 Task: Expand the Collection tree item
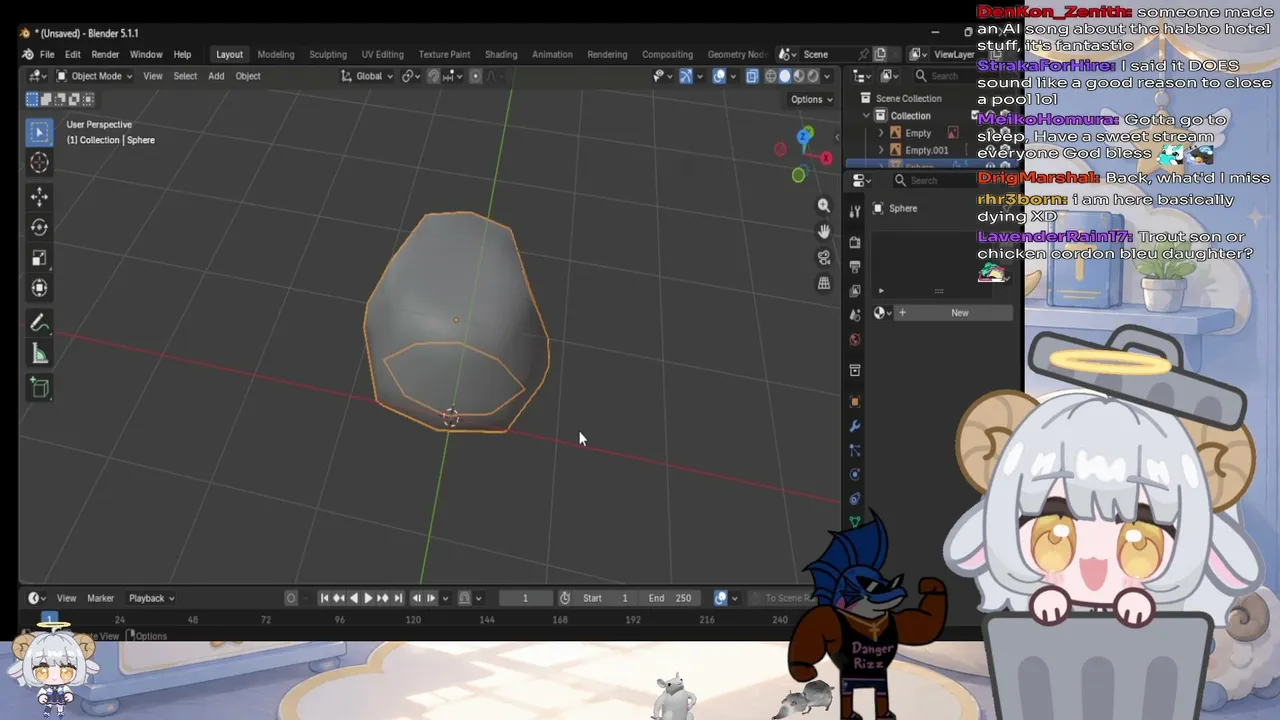tap(867, 116)
